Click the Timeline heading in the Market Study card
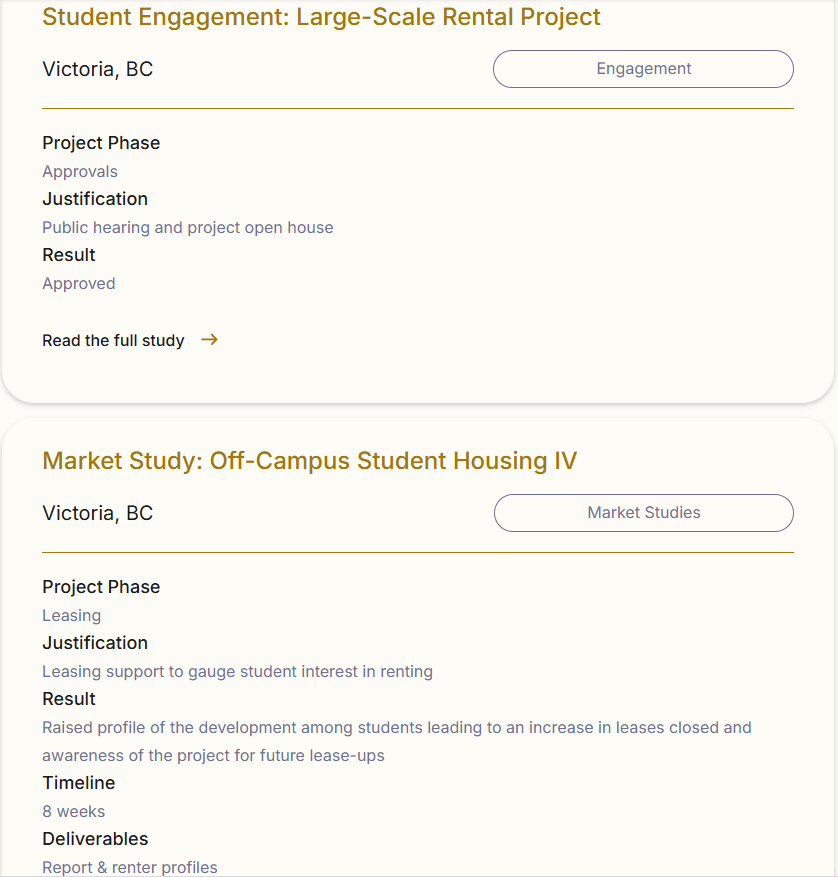This screenshot has height=877, width=838. point(79,783)
